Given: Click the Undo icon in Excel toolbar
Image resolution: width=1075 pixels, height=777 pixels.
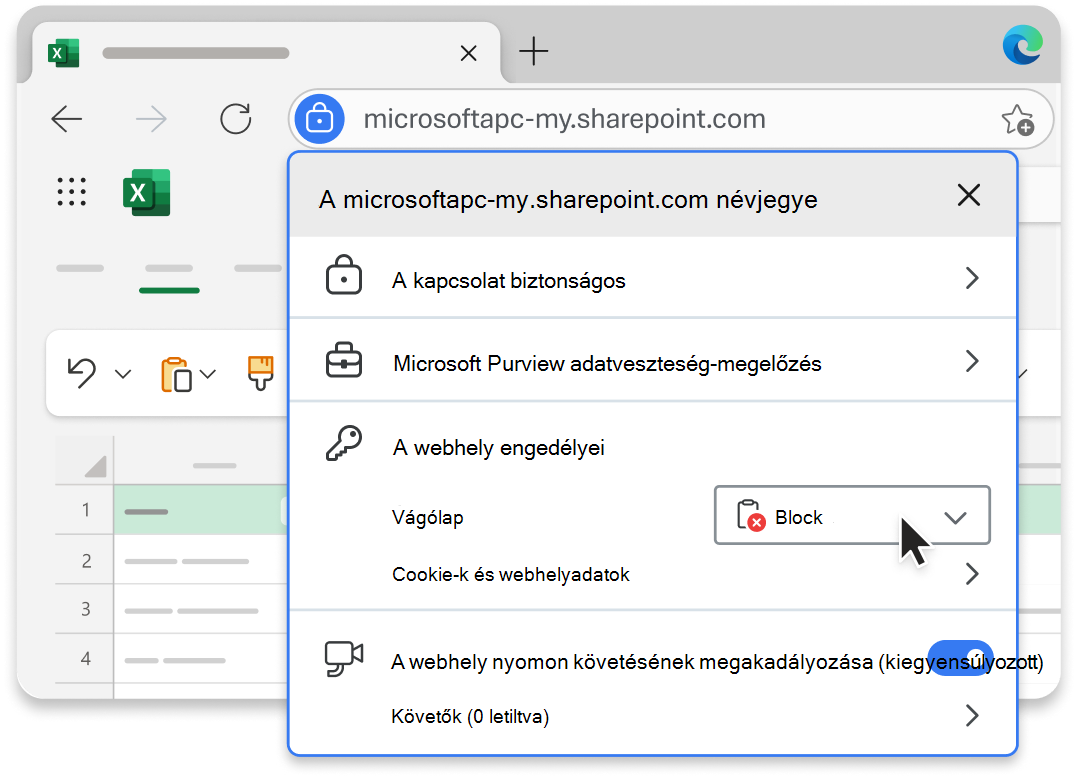Looking at the screenshot, I should point(82,373).
